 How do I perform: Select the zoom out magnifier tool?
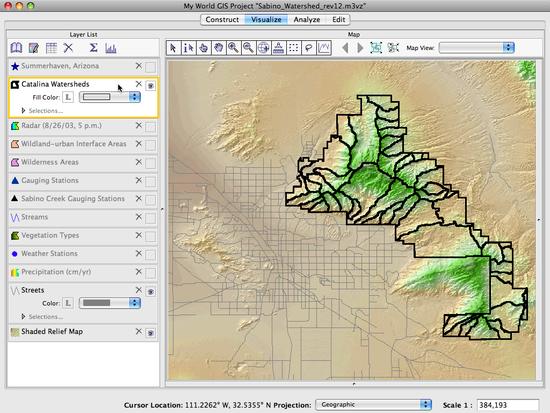[249, 48]
